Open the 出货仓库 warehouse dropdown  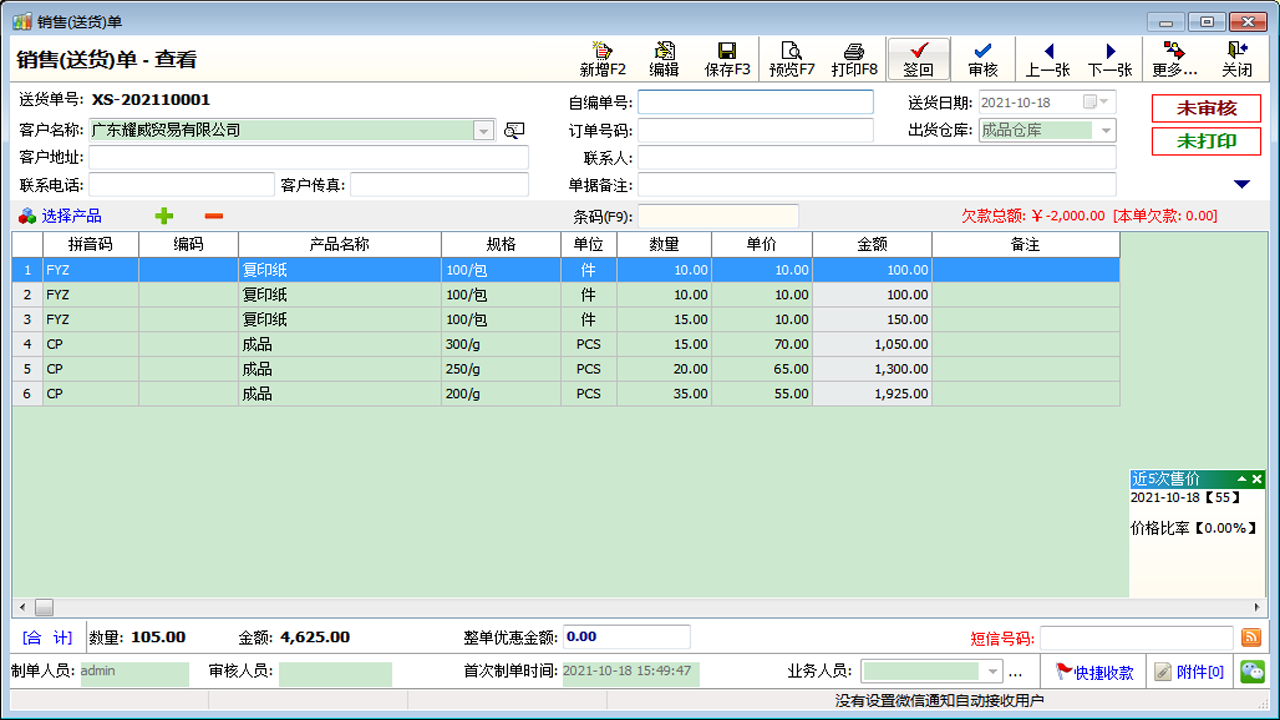pyautogui.click(x=1104, y=129)
